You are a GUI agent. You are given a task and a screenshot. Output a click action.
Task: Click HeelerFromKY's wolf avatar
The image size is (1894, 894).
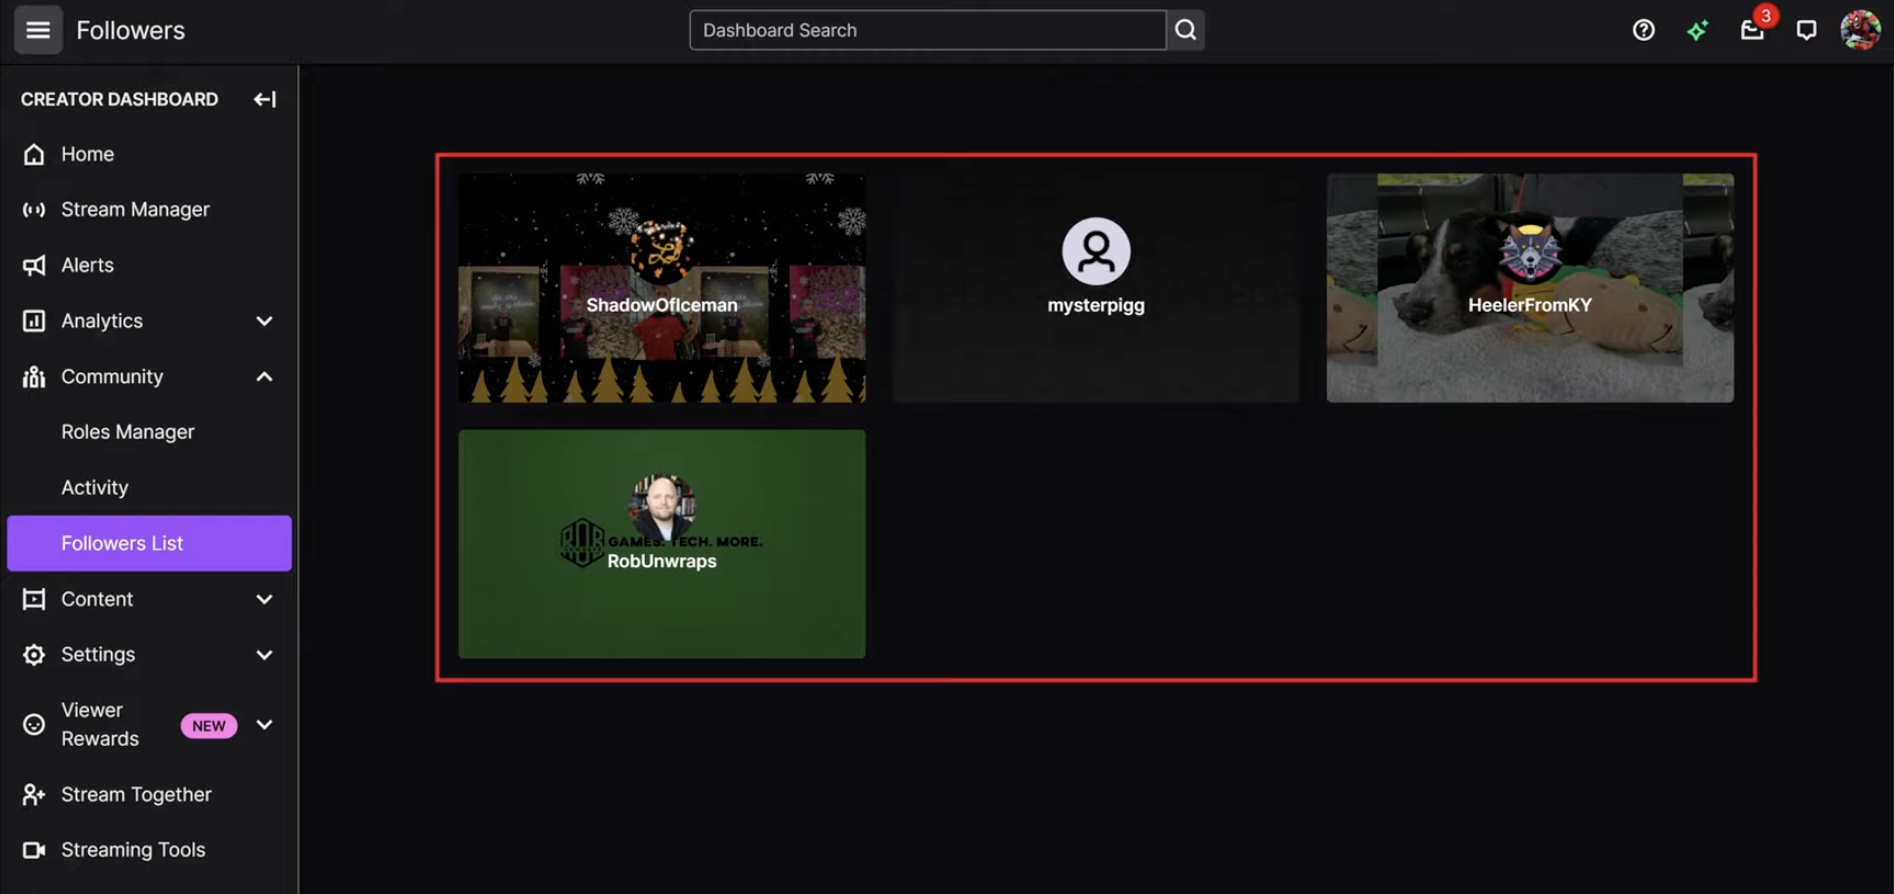pyautogui.click(x=1530, y=250)
